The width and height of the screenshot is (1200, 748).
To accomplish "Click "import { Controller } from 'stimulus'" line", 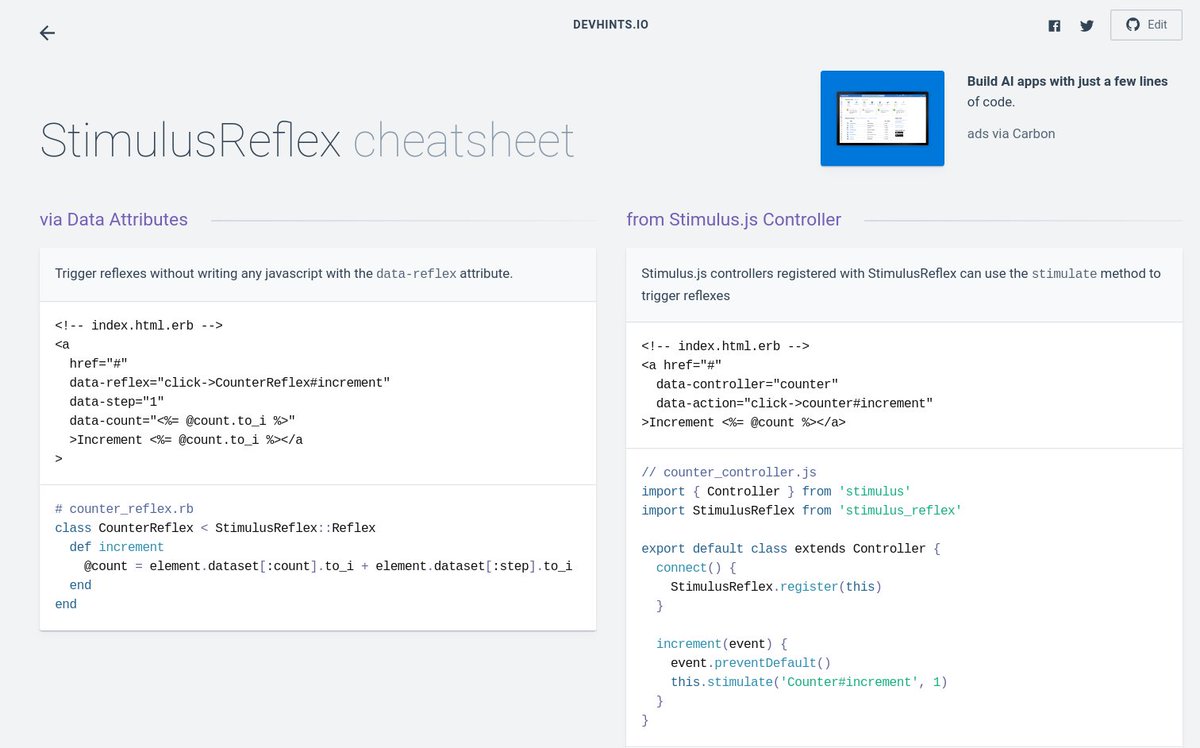I will point(776,491).
